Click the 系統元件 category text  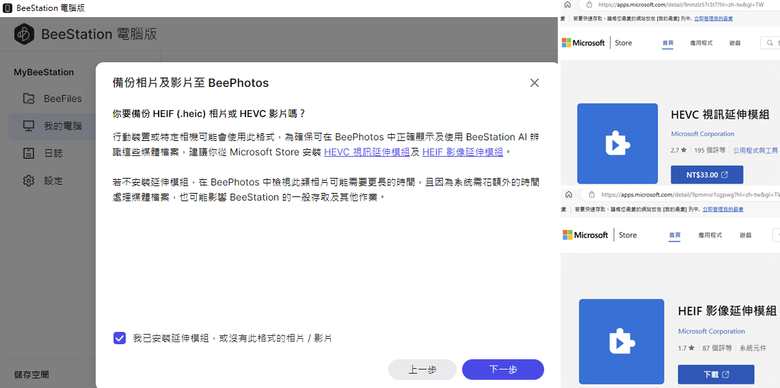tap(753, 348)
